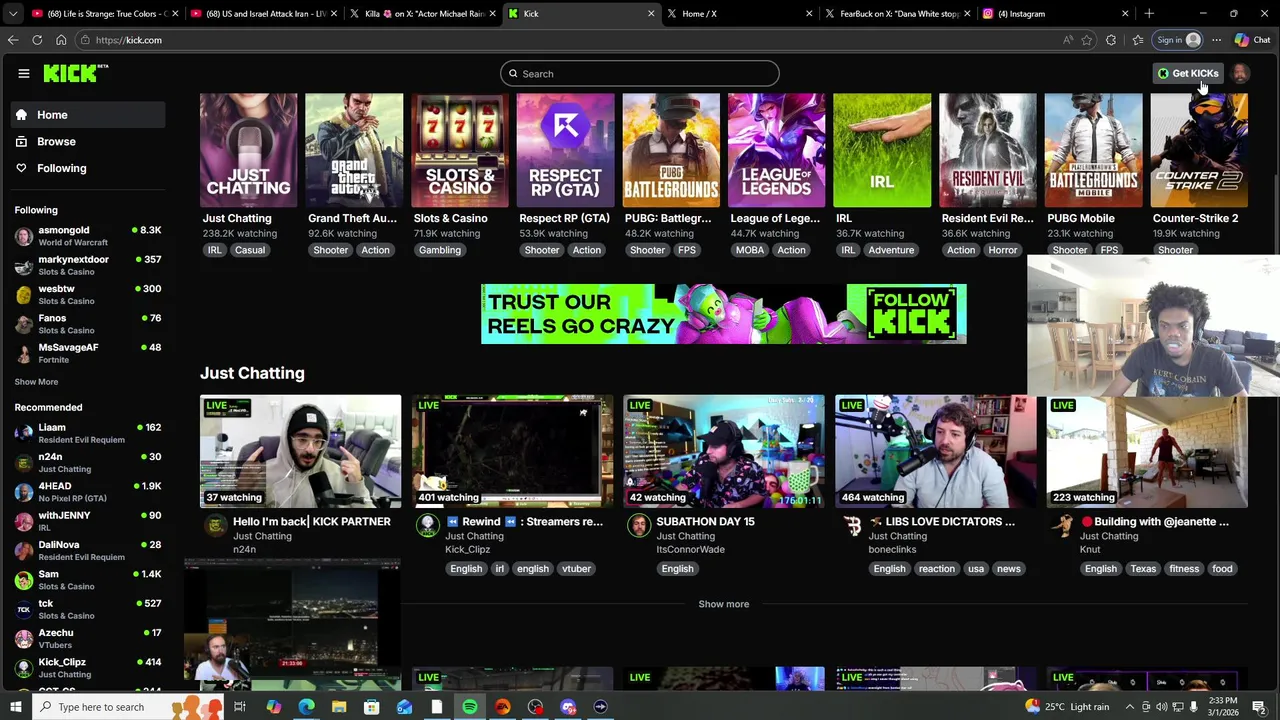This screenshot has height=720, width=1280.
Task: Open Slots & Casino category card
Action: pos(459,150)
